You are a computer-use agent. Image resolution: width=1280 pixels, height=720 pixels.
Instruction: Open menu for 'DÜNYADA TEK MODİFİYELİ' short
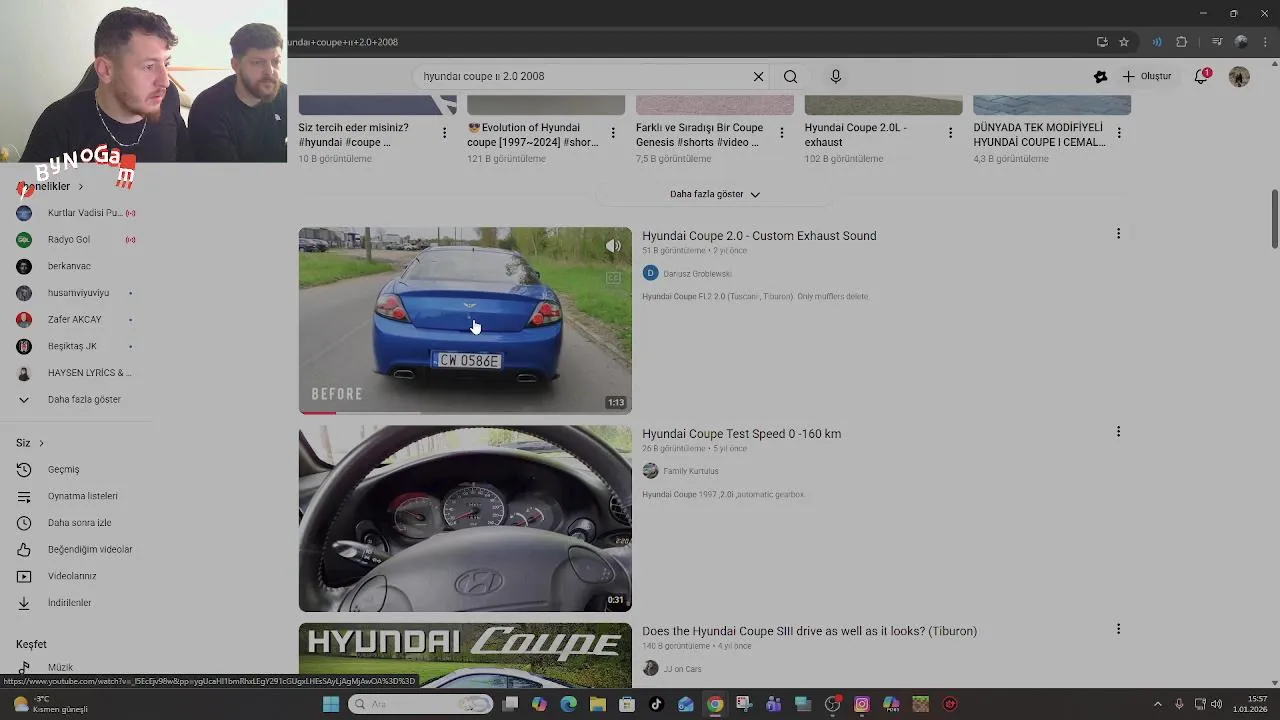pos(1118,133)
